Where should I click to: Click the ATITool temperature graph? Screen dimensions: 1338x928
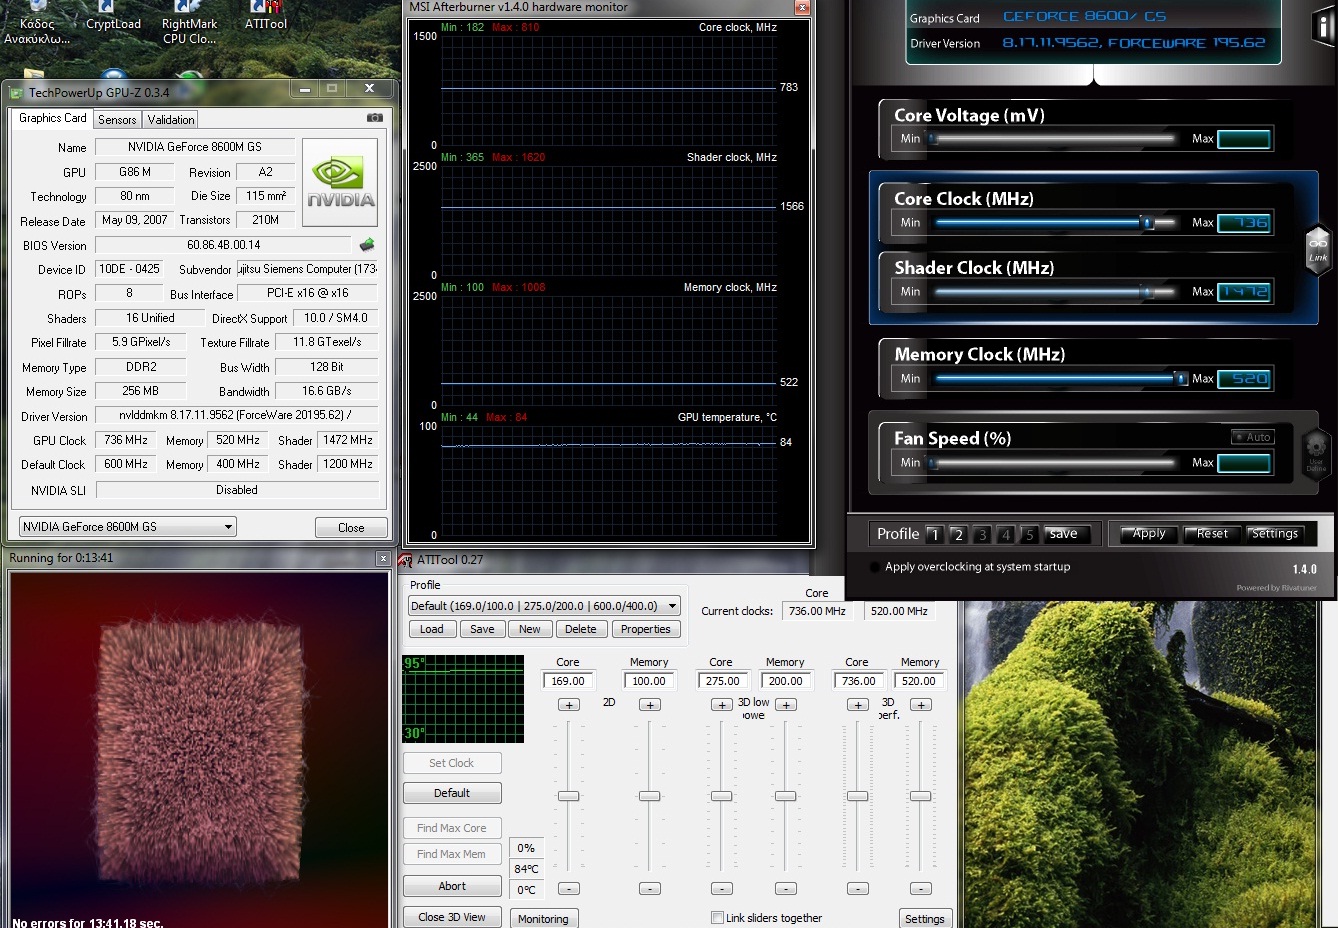pos(463,699)
